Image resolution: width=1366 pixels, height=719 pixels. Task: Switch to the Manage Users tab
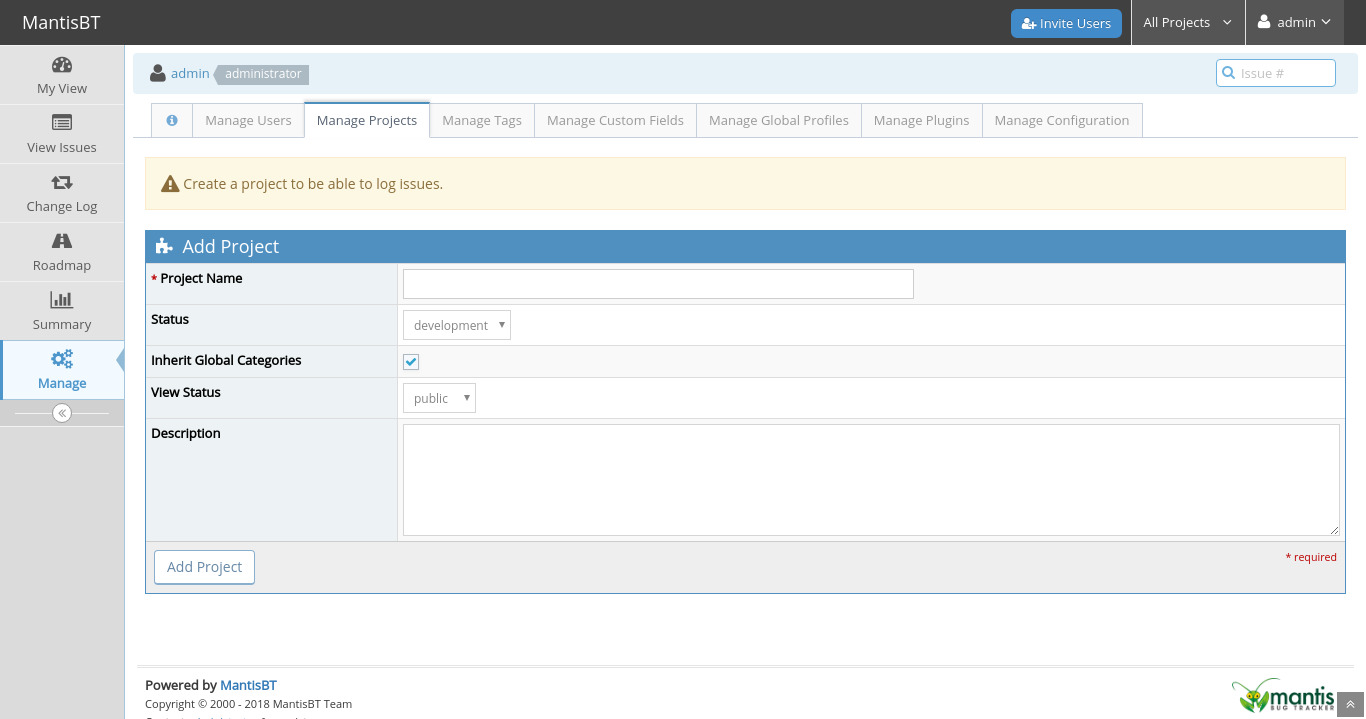pyautogui.click(x=248, y=120)
